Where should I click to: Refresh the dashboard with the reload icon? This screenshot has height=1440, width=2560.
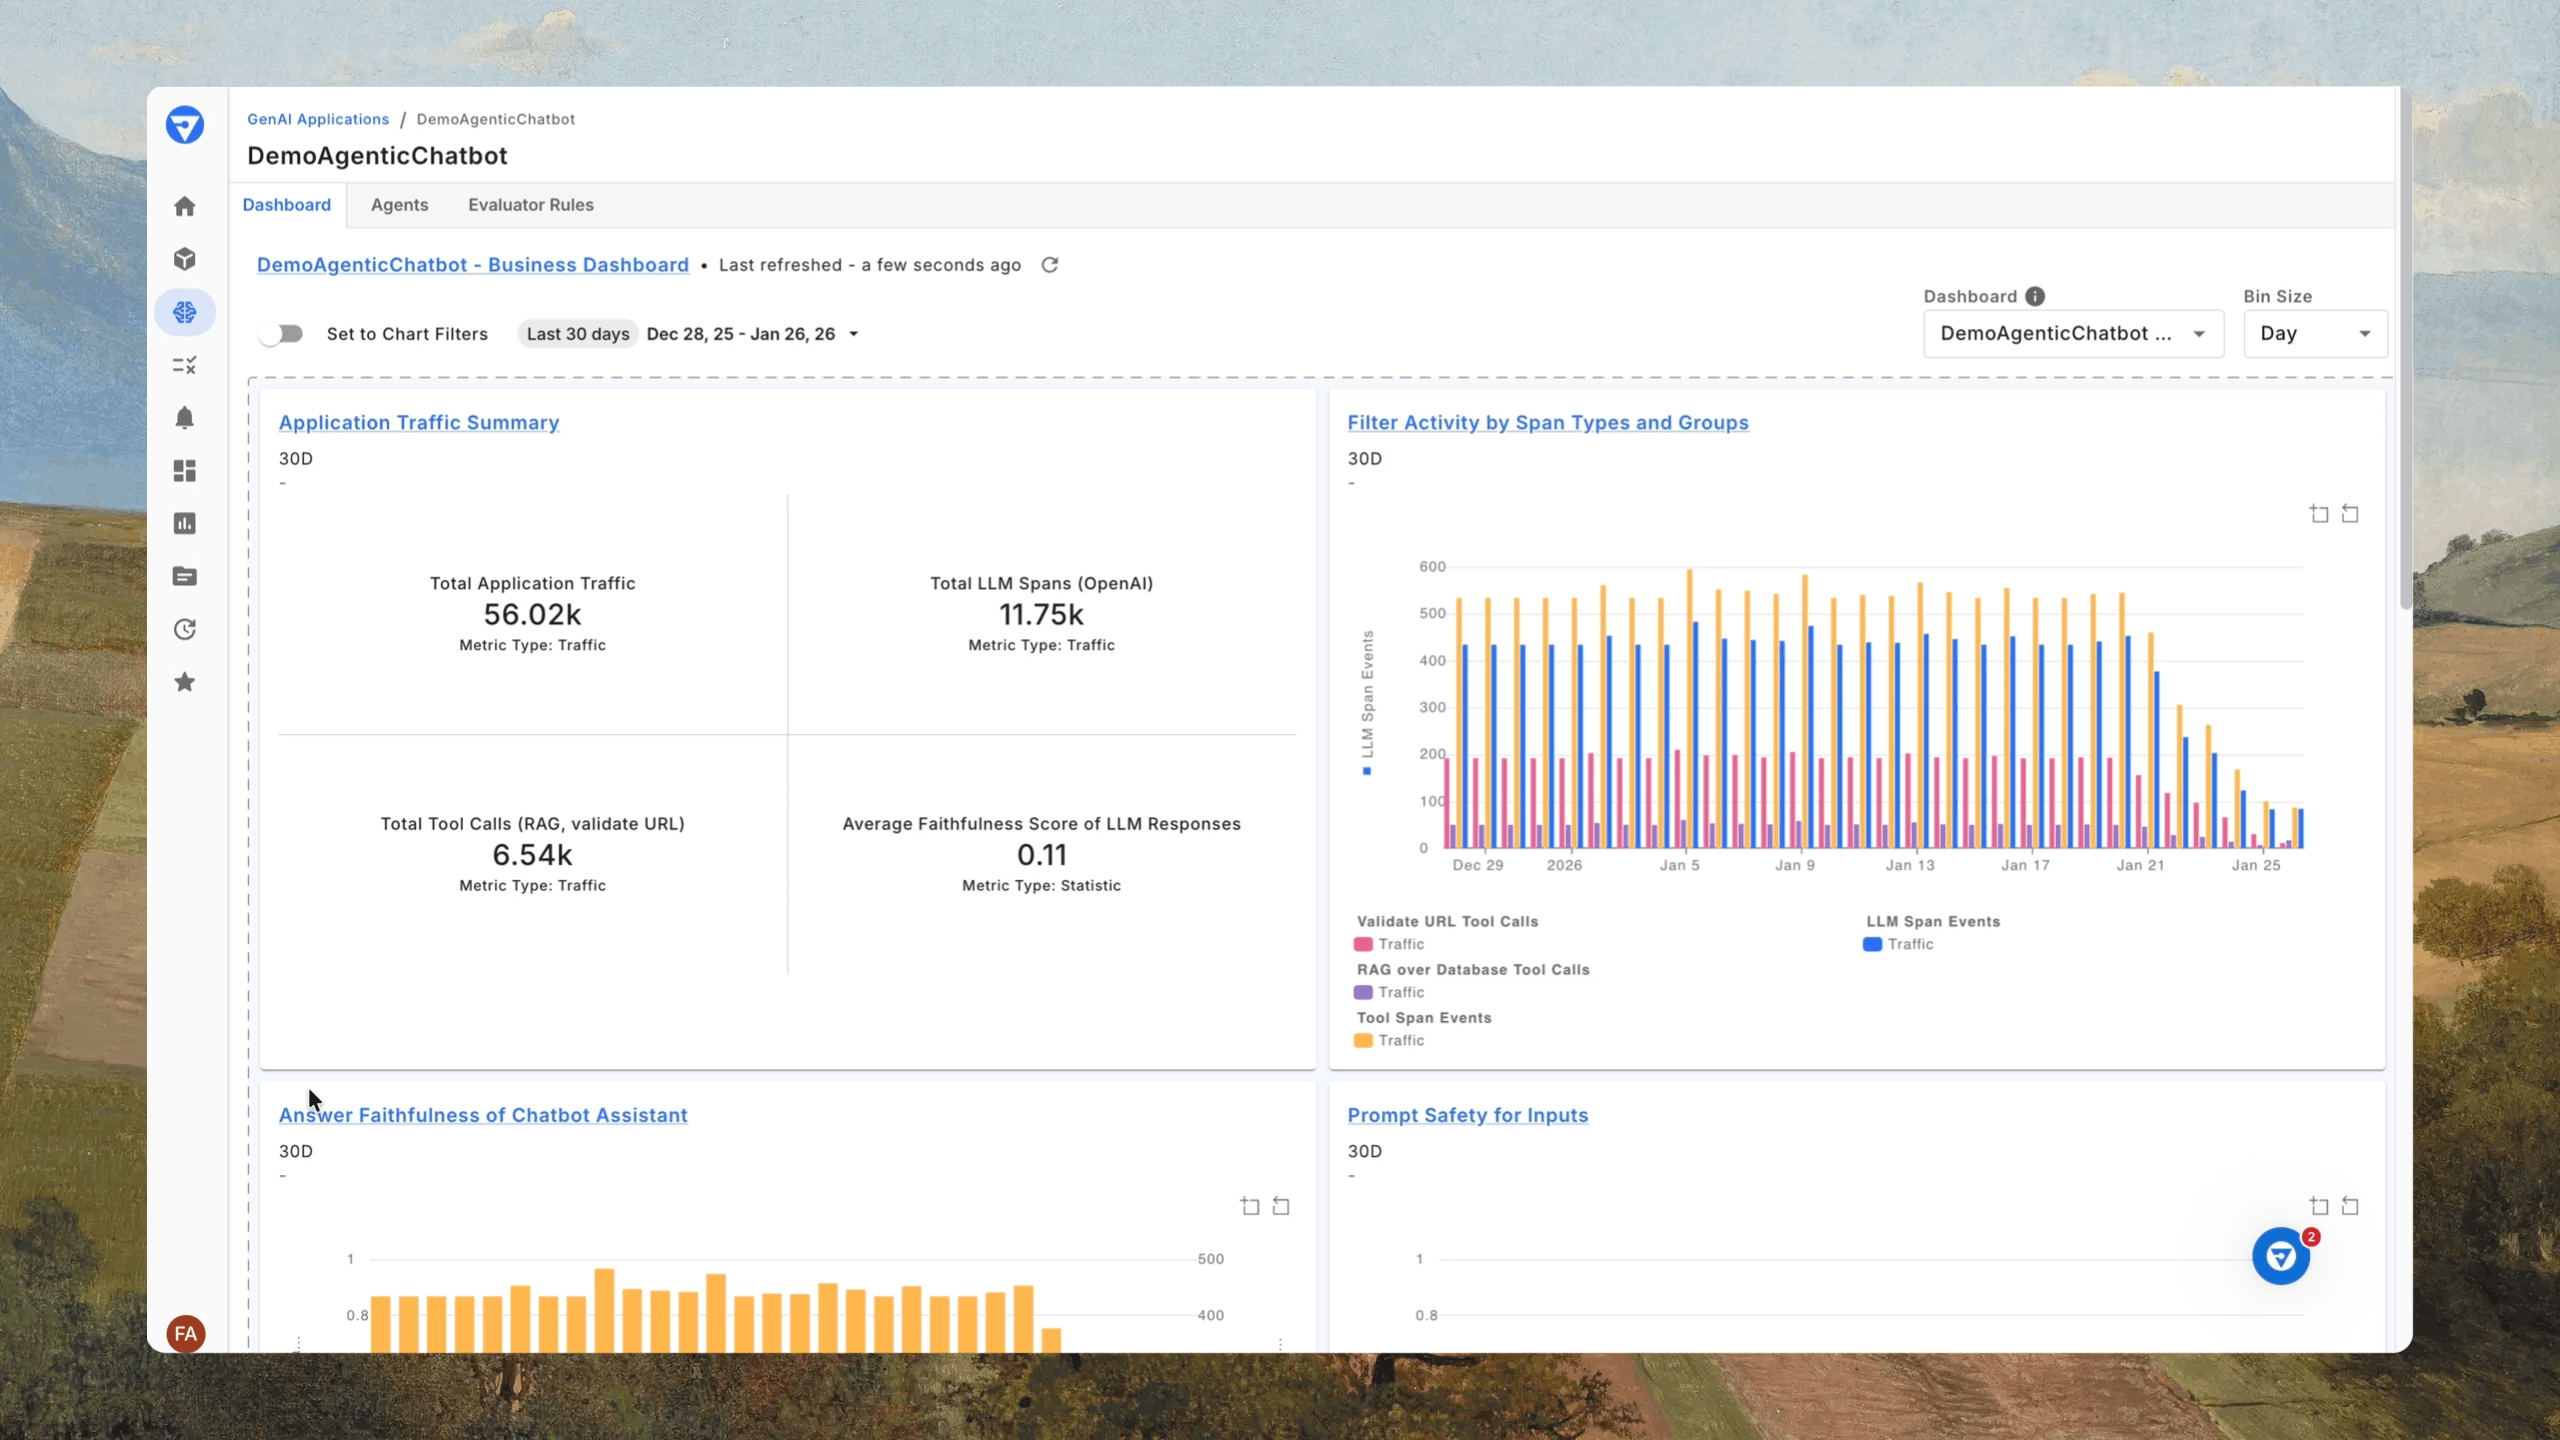(1050, 265)
